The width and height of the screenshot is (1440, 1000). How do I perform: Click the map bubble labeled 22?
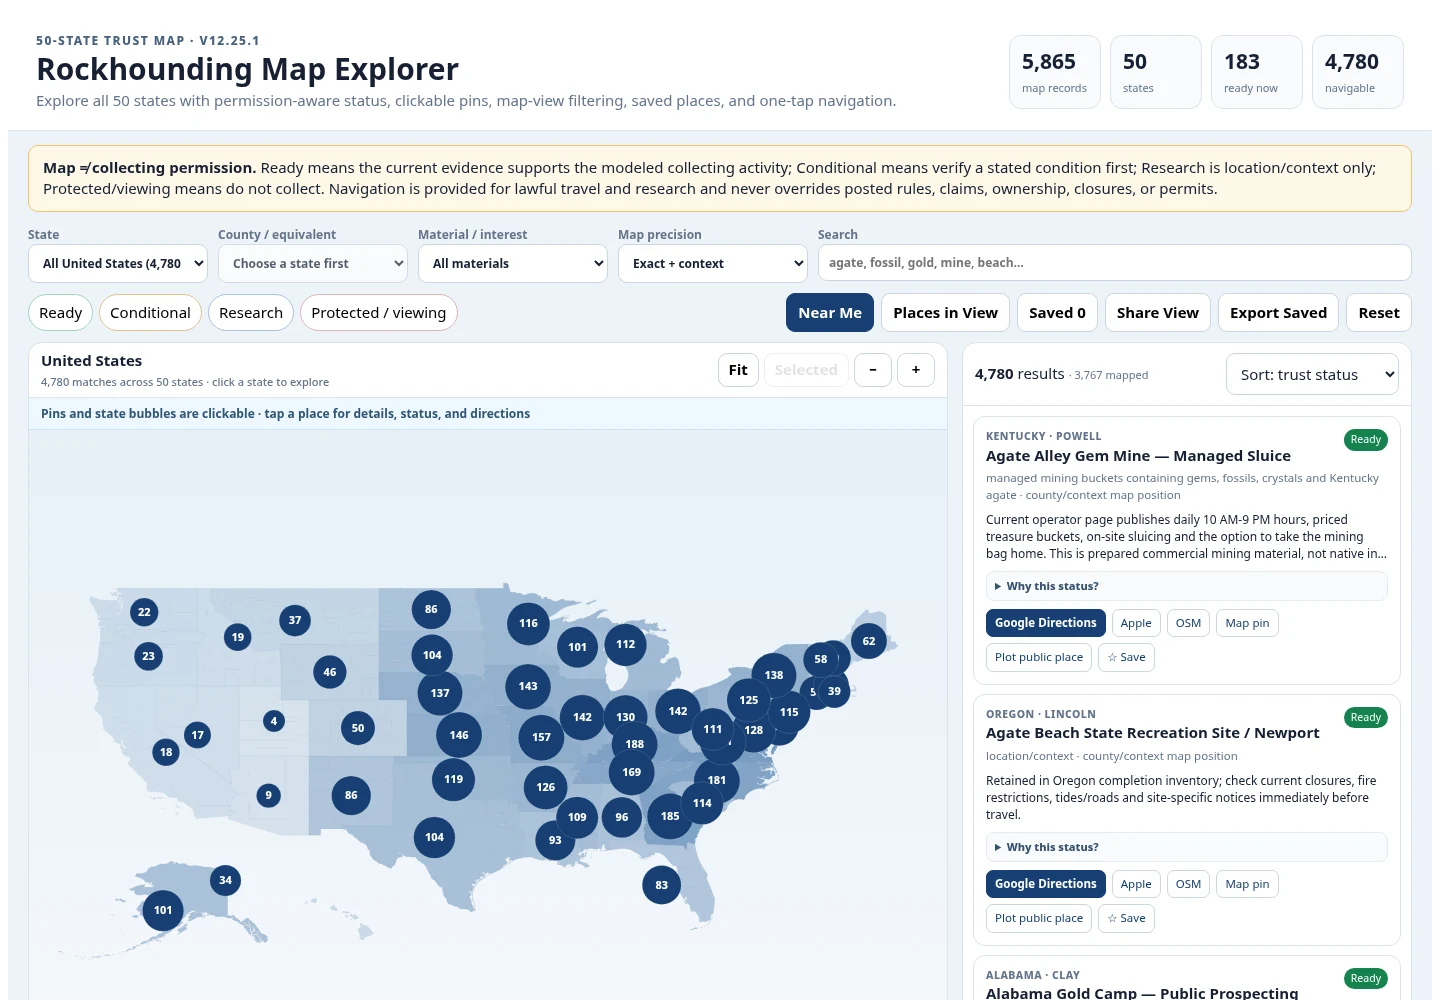point(144,612)
